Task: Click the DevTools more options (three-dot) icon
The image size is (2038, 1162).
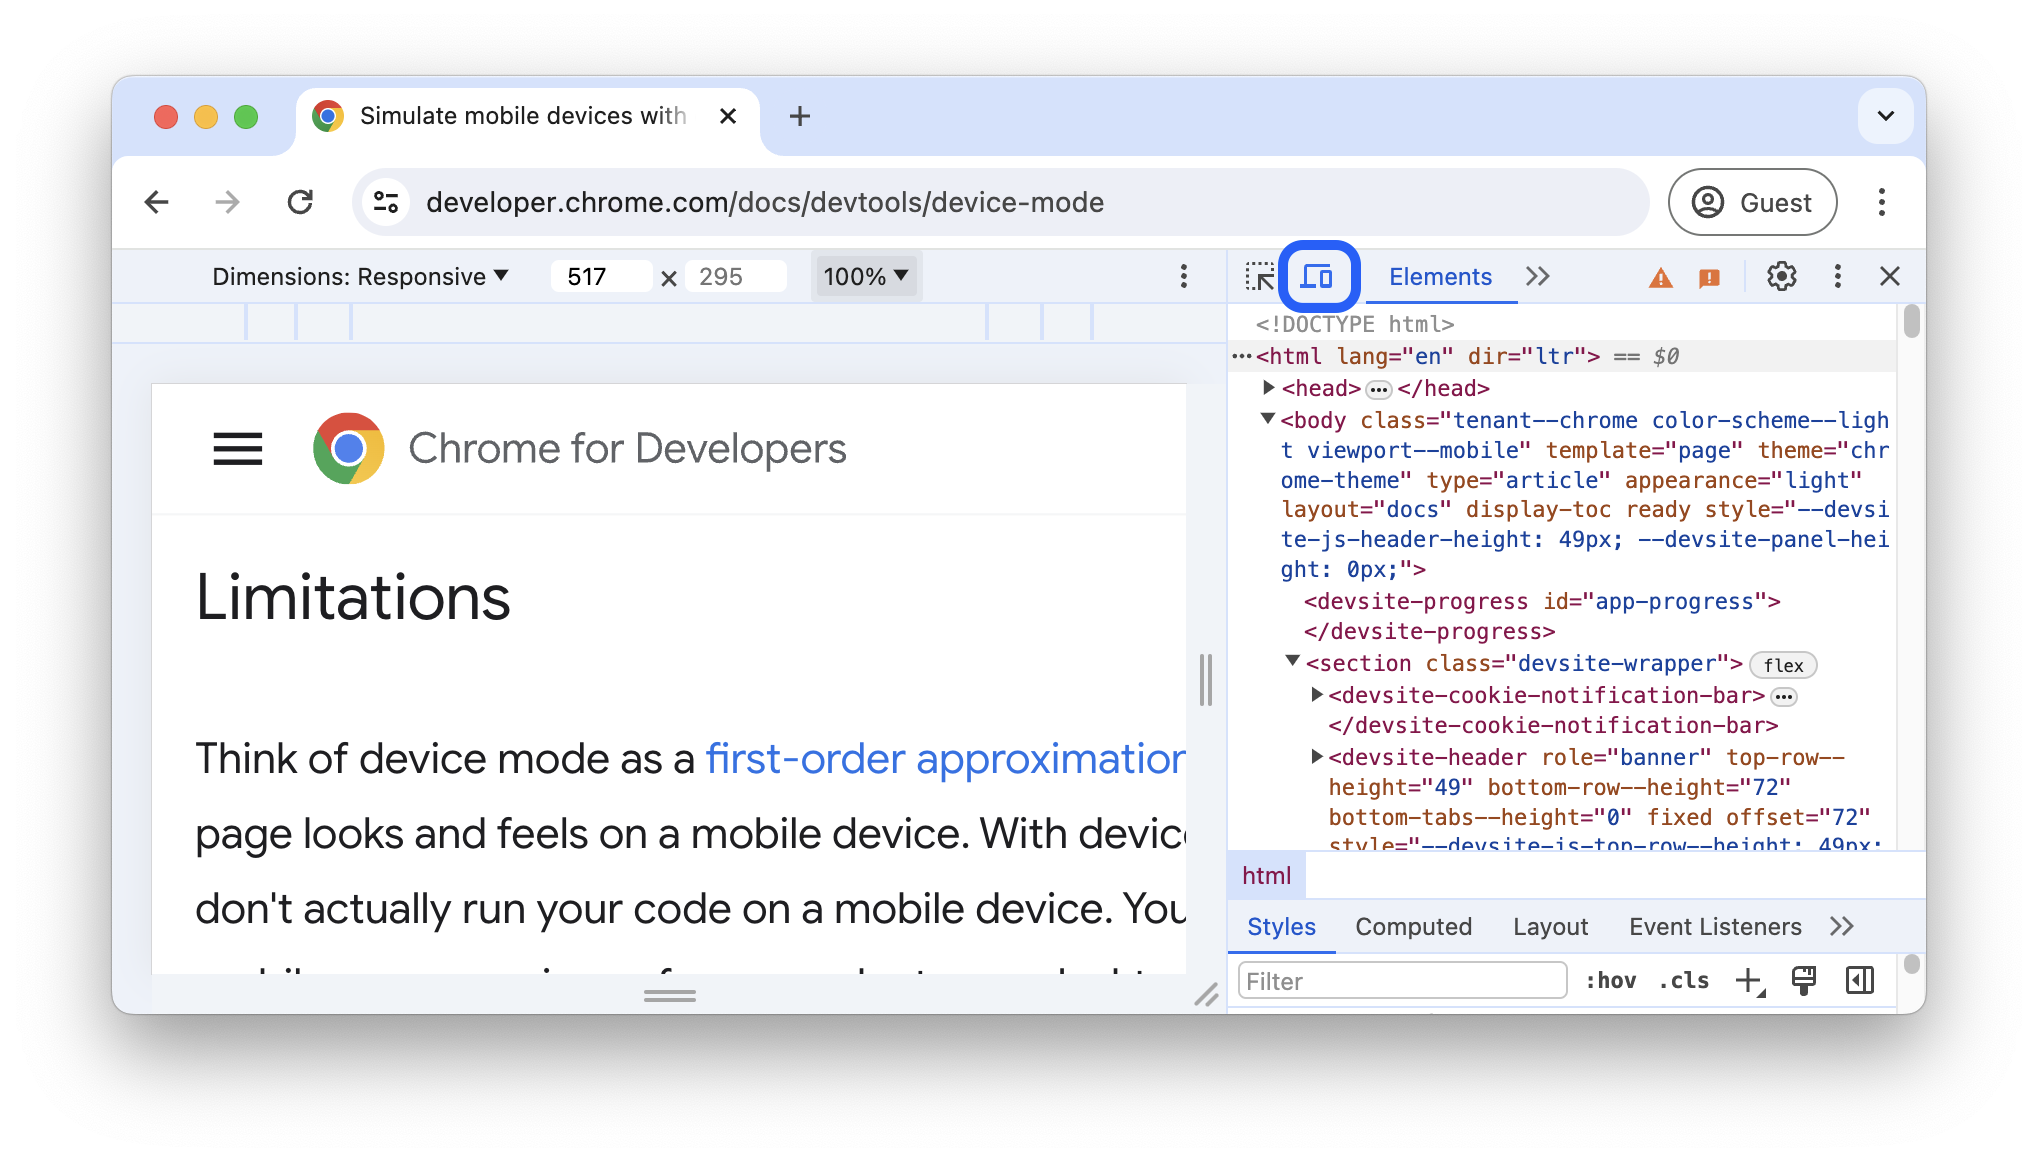Action: pyautogui.click(x=1838, y=276)
